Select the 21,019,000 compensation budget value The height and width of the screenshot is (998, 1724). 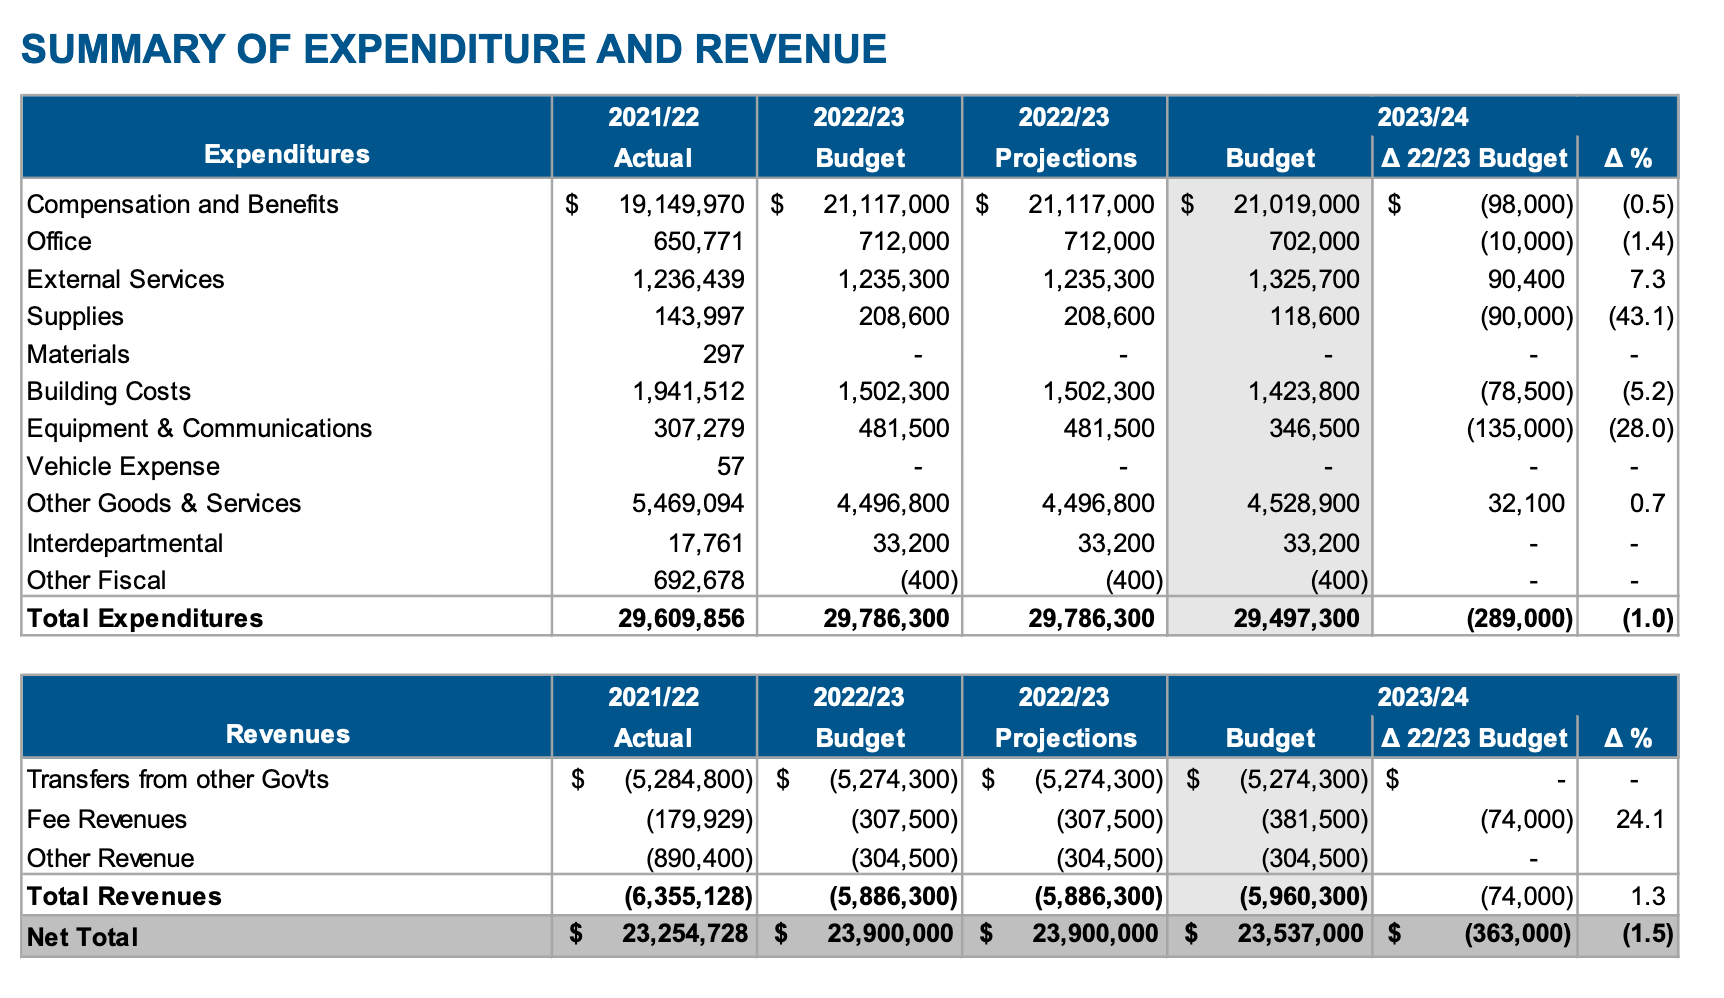click(1297, 205)
